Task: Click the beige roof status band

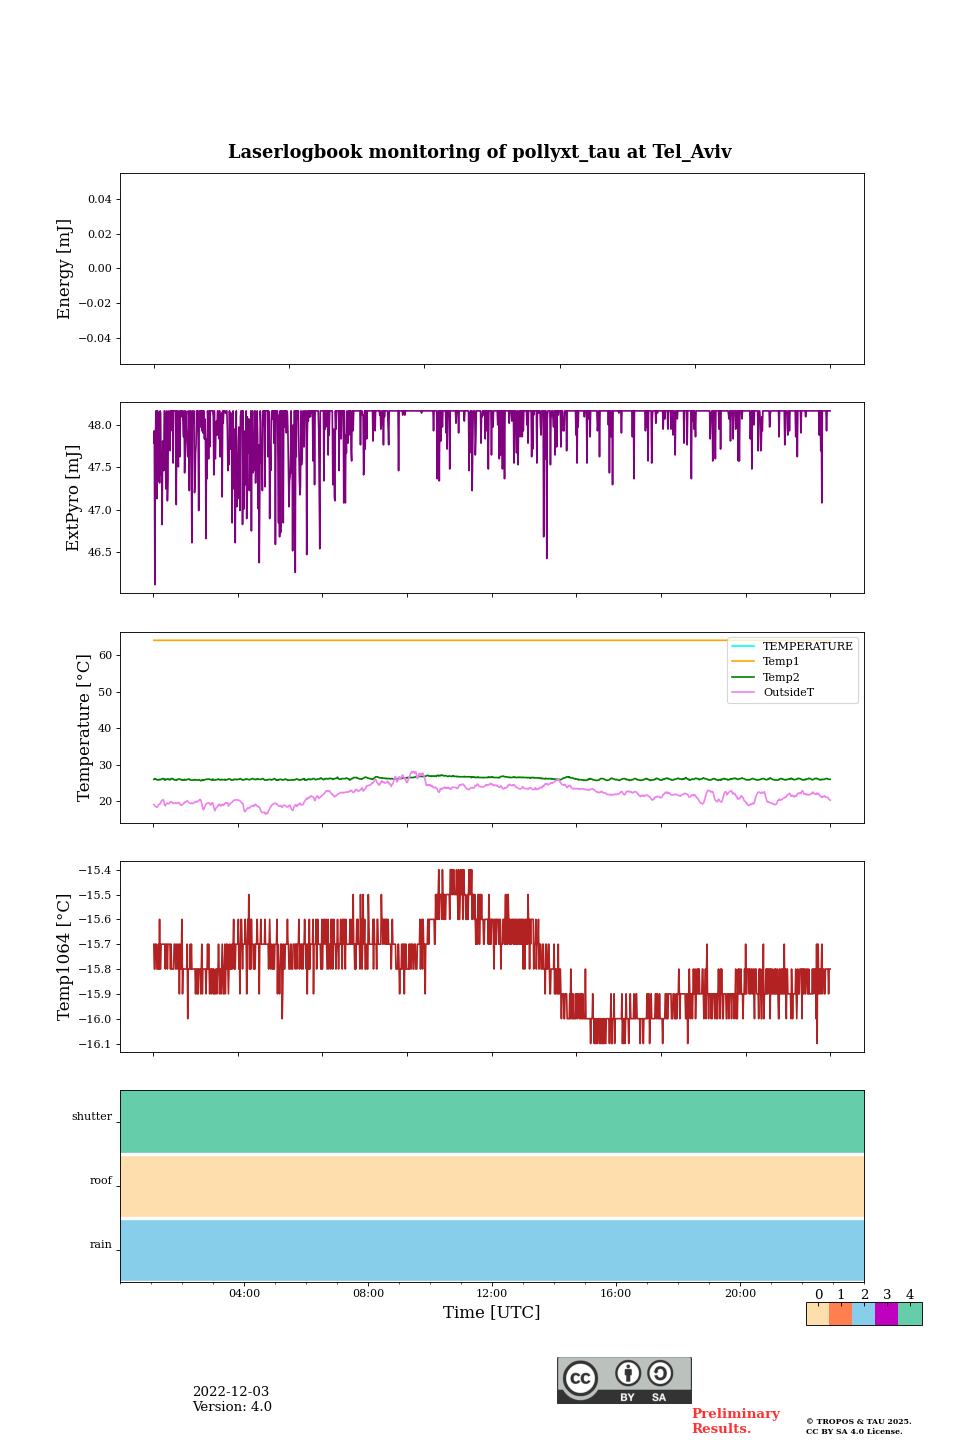Action: (492, 1186)
